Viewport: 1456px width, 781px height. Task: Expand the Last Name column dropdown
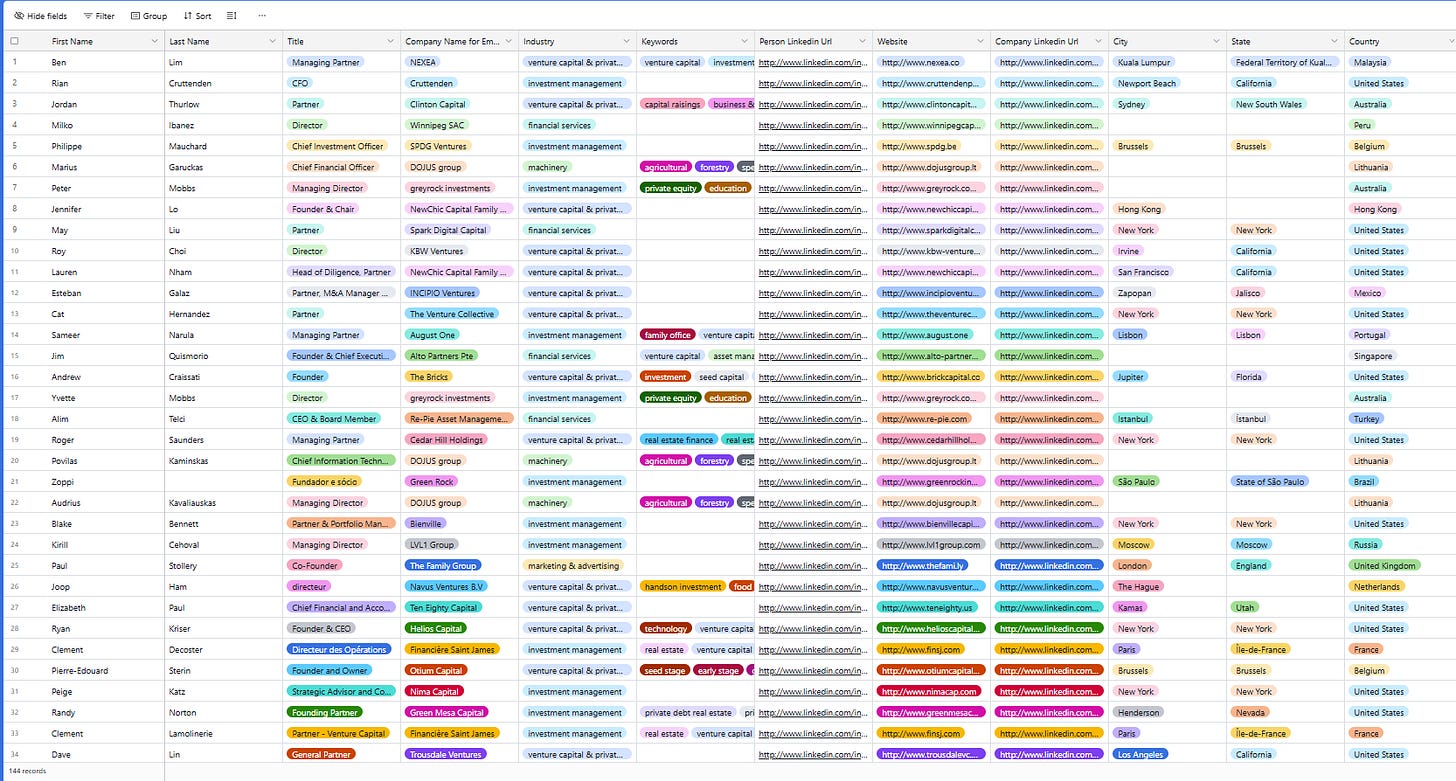pos(272,41)
